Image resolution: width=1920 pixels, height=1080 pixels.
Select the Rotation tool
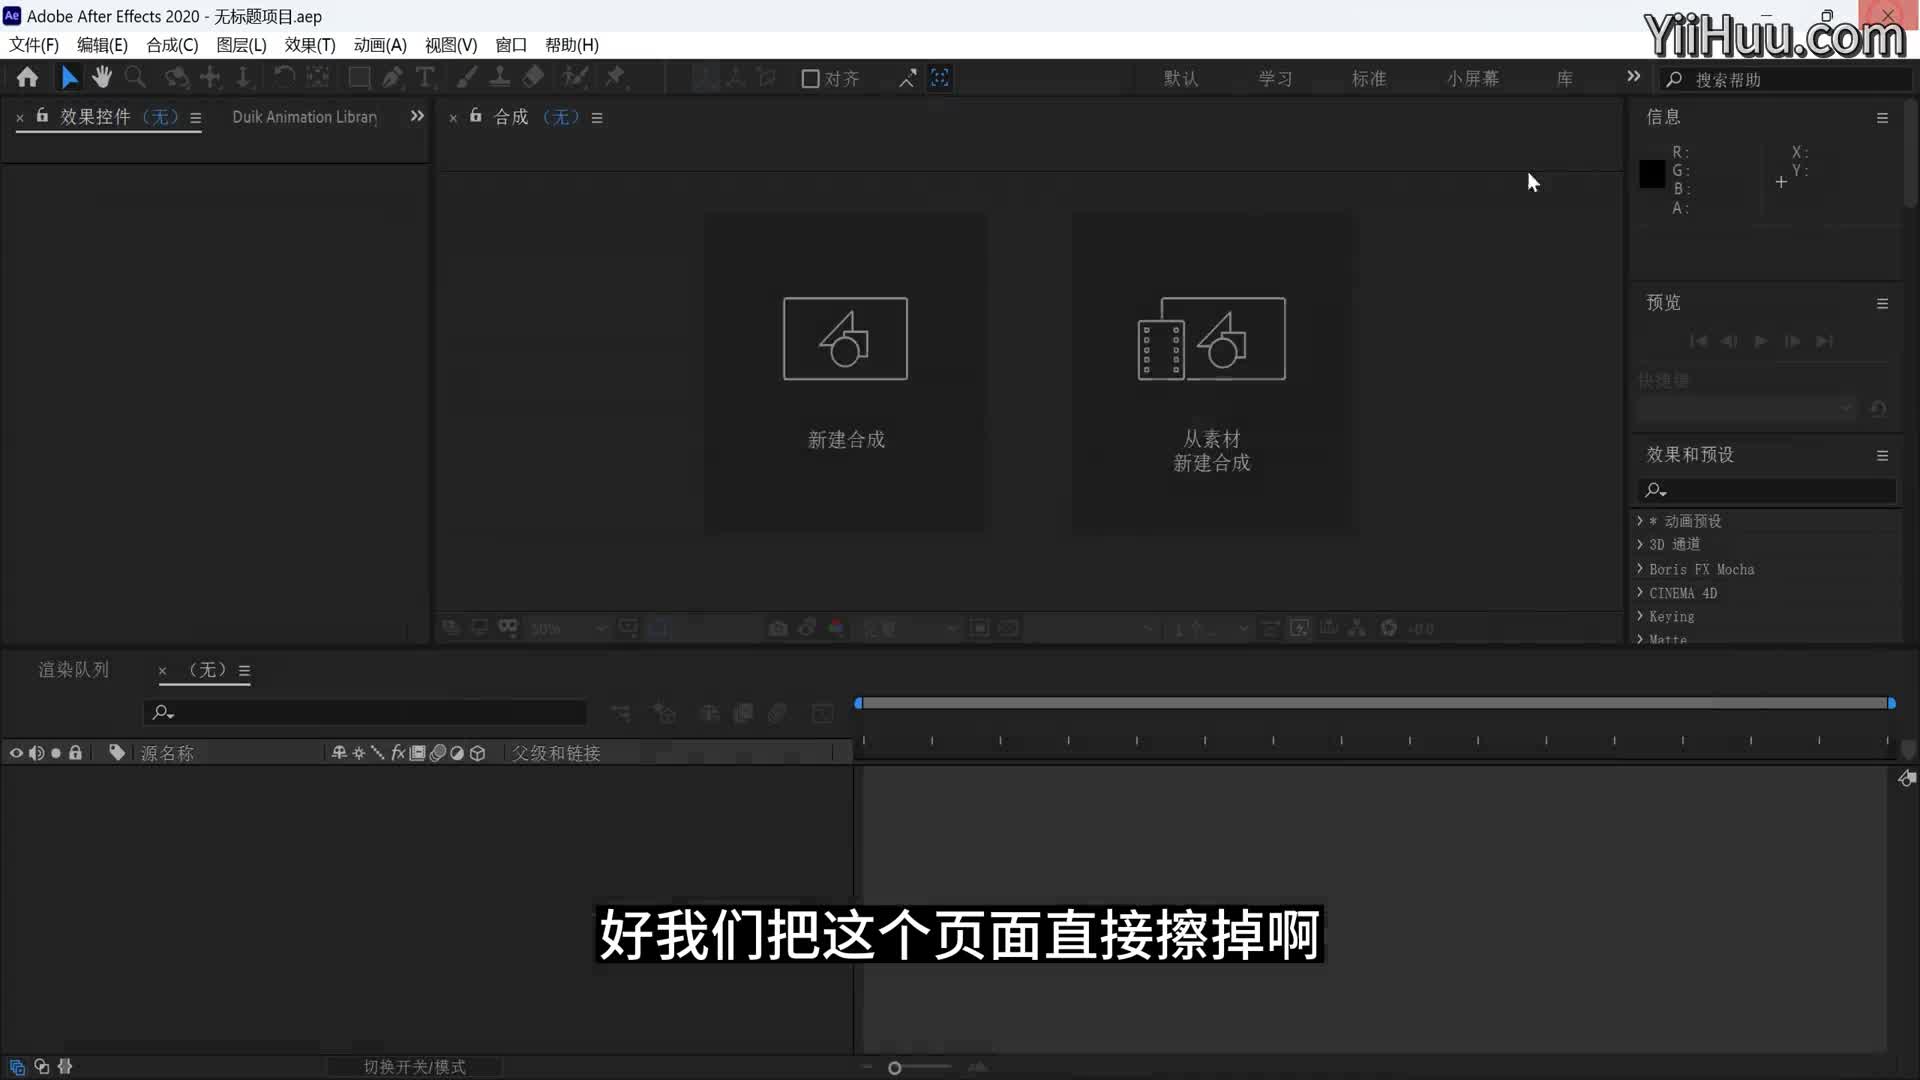pyautogui.click(x=284, y=78)
